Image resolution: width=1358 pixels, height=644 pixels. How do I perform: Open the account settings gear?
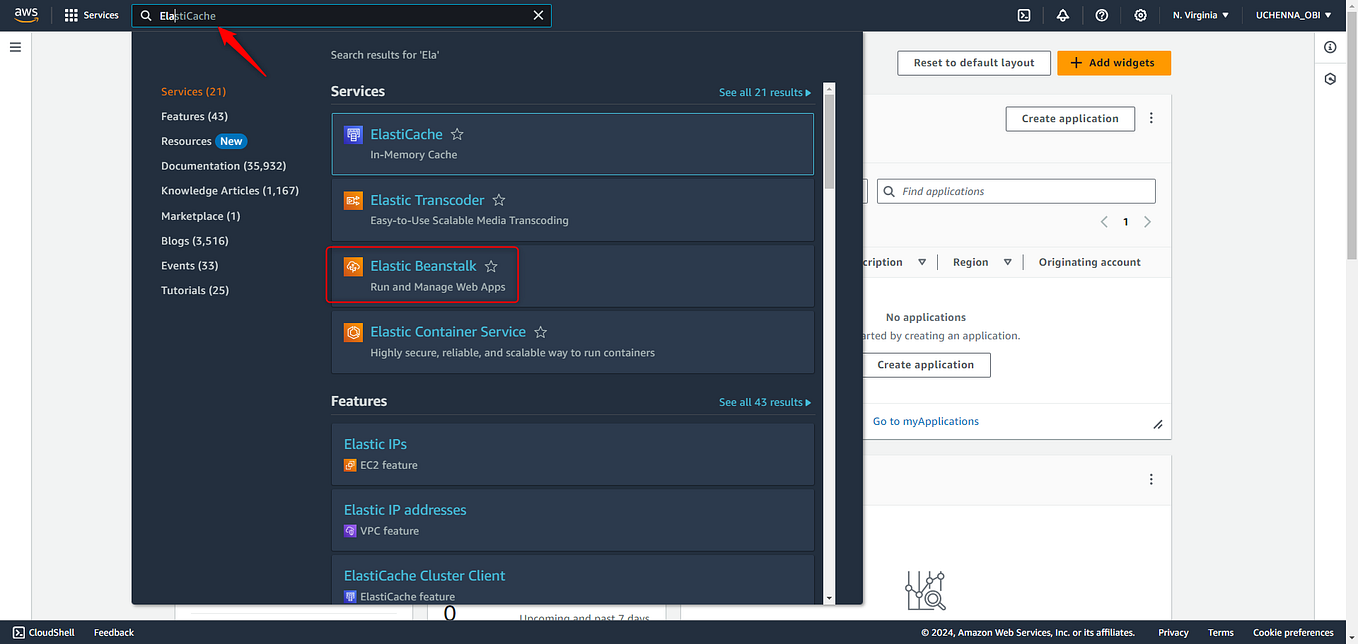coord(1140,15)
